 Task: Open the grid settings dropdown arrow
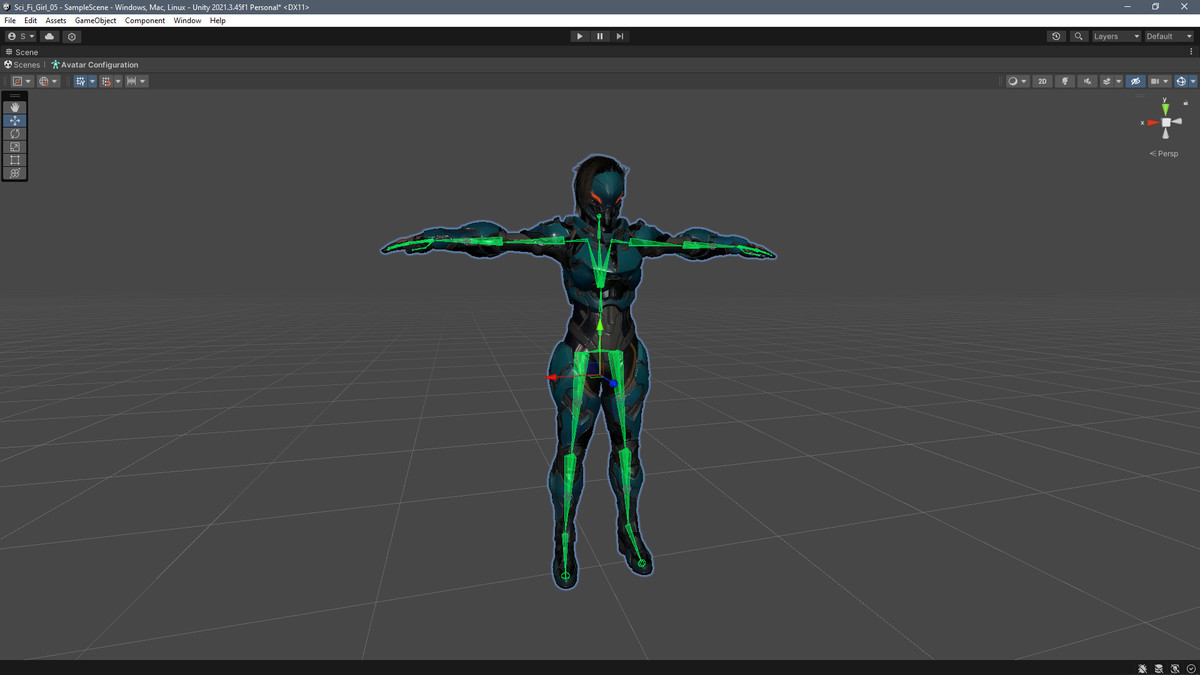click(92, 81)
